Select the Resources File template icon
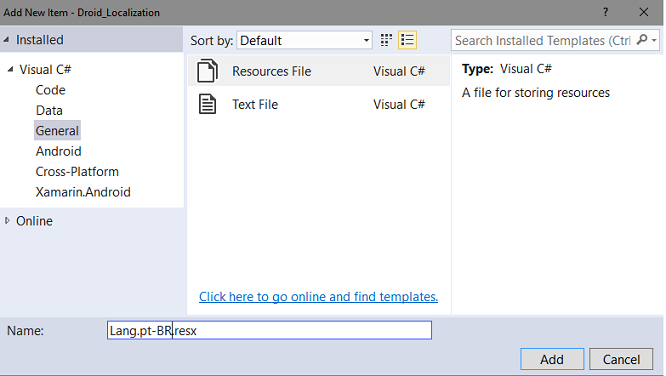This screenshot has width=666, height=376. pos(207,71)
